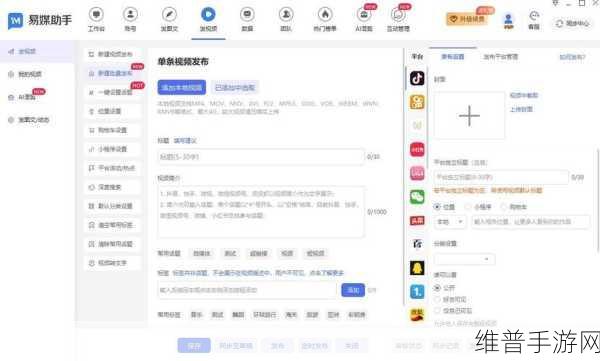Open the 本地 location dropdown
600x361 pixels.
tap(450, 222)
